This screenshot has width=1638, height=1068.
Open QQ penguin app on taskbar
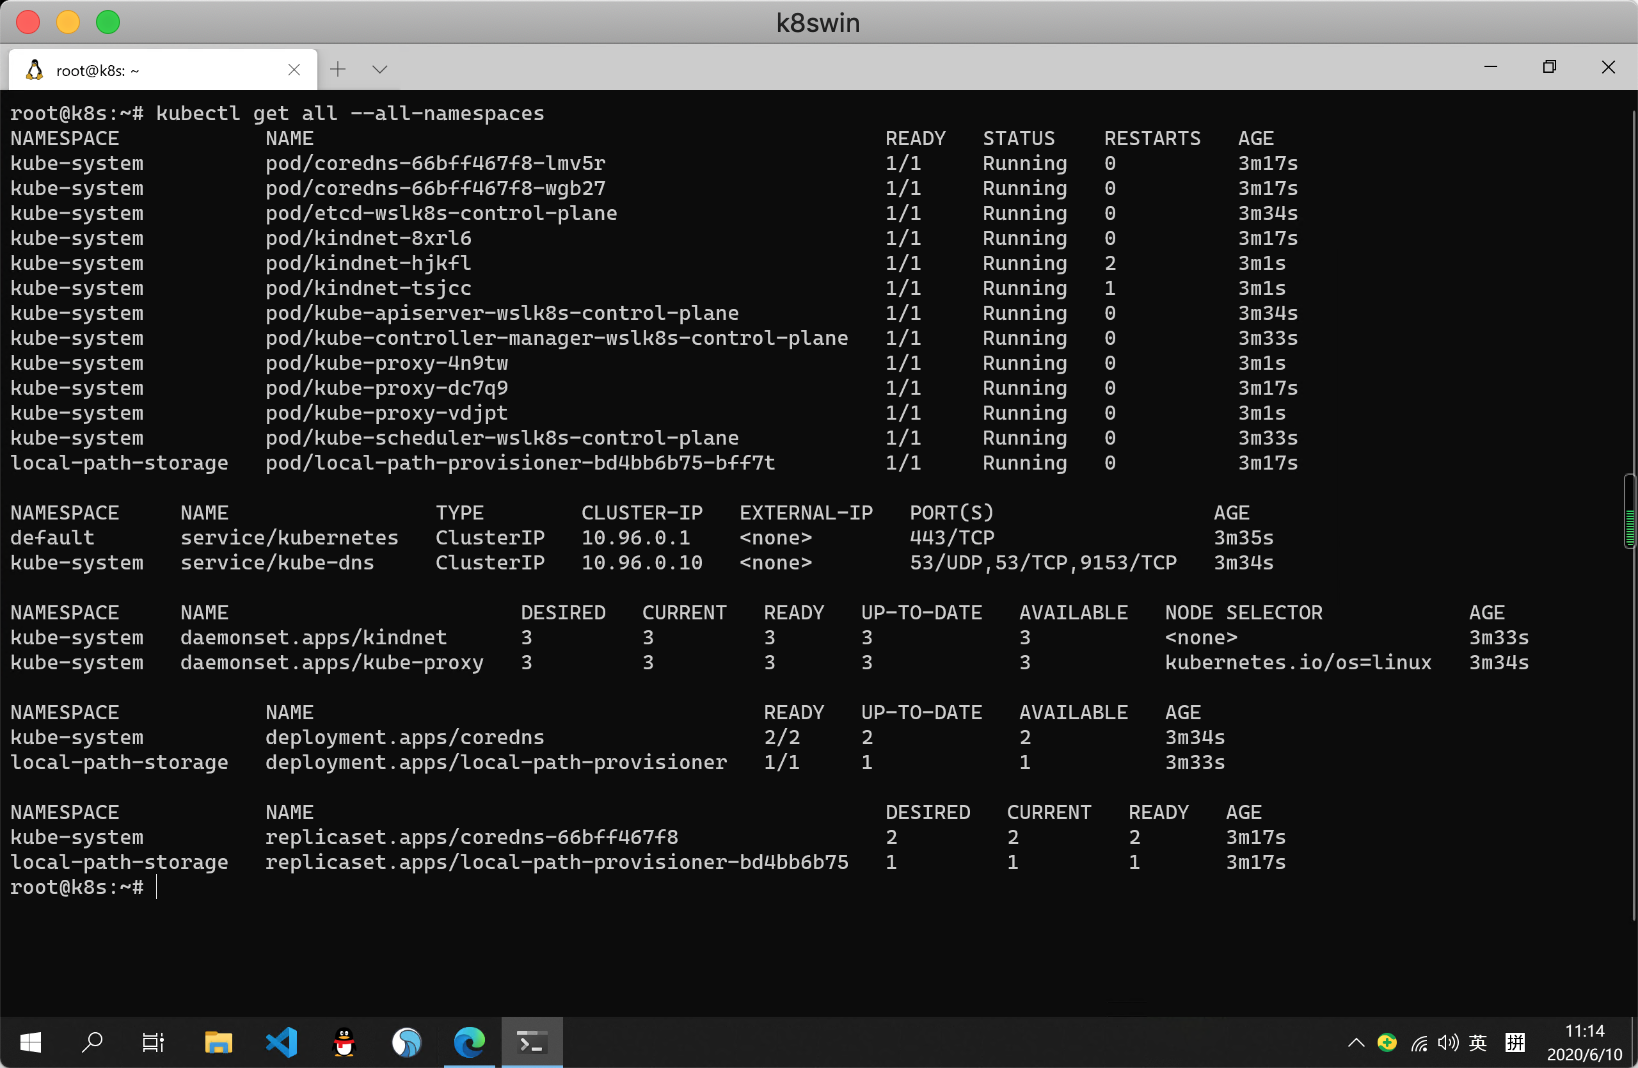[x=344, y=1043]
